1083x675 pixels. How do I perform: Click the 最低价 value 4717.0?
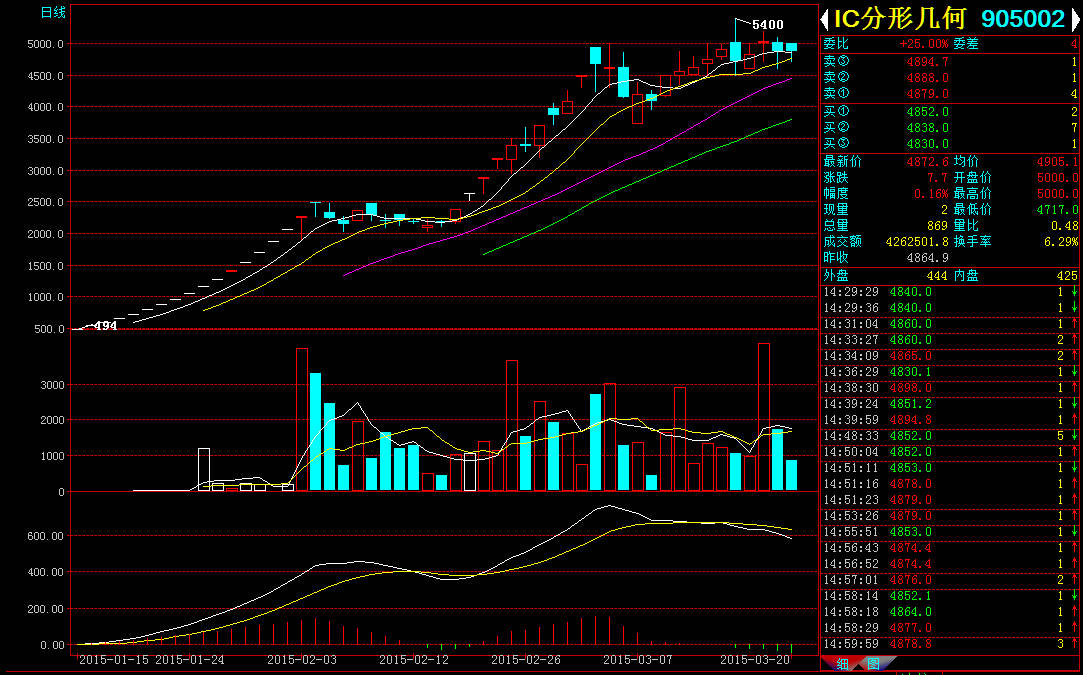click(x=1057, y=209)
